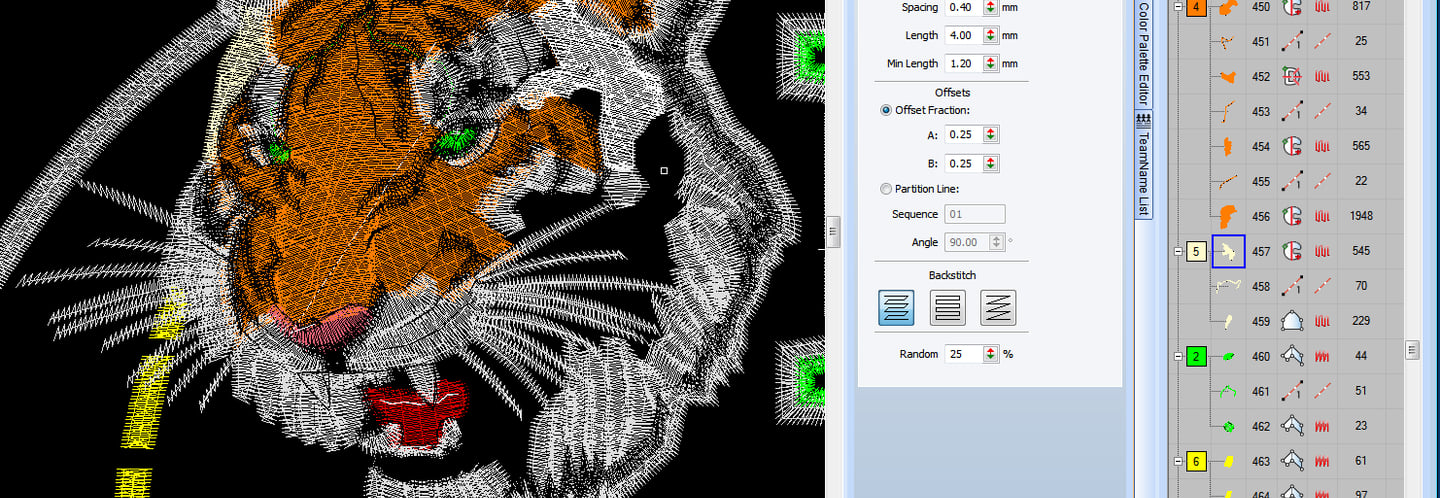Select the yellow color 6 swatch
Viewport: 1440px width, 498px height.
pyautogui.click(x=1197, y=461)
